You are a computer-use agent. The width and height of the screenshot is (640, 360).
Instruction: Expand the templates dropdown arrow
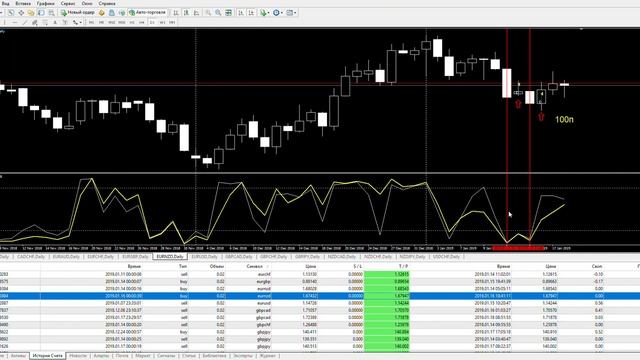coord(295,13)
